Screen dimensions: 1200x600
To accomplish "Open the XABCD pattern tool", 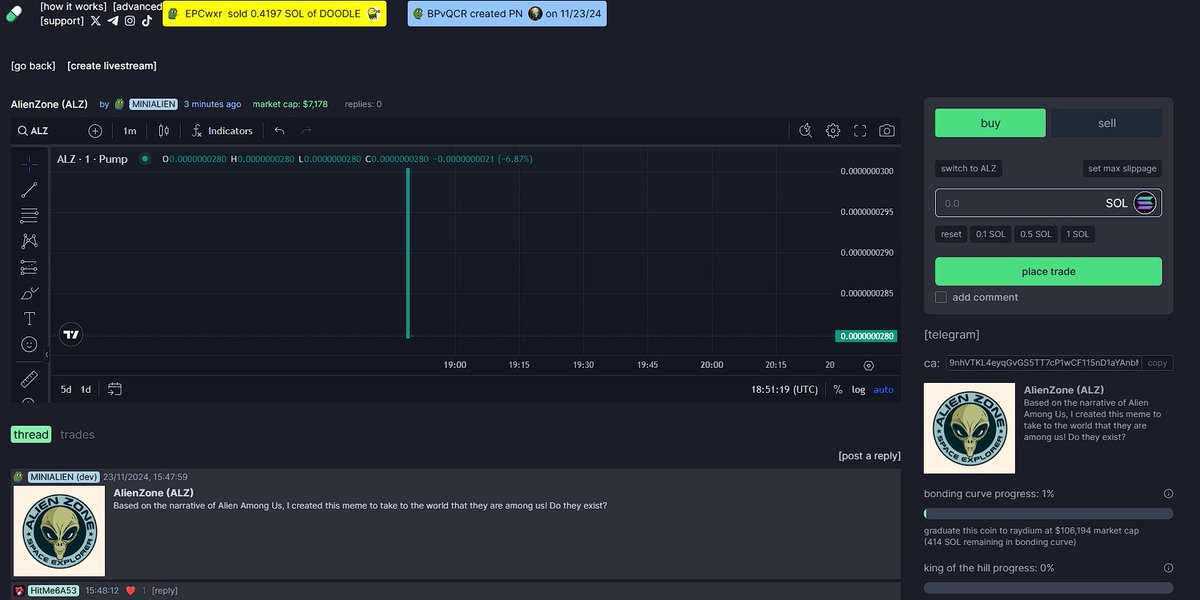I will (x=29, y=240).
